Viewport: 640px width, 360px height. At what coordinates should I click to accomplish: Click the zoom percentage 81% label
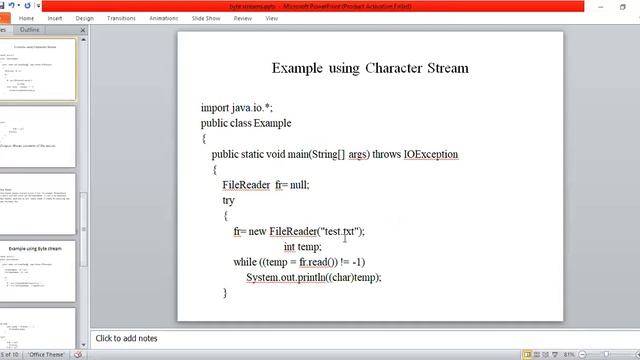click(x=569, y=355)
